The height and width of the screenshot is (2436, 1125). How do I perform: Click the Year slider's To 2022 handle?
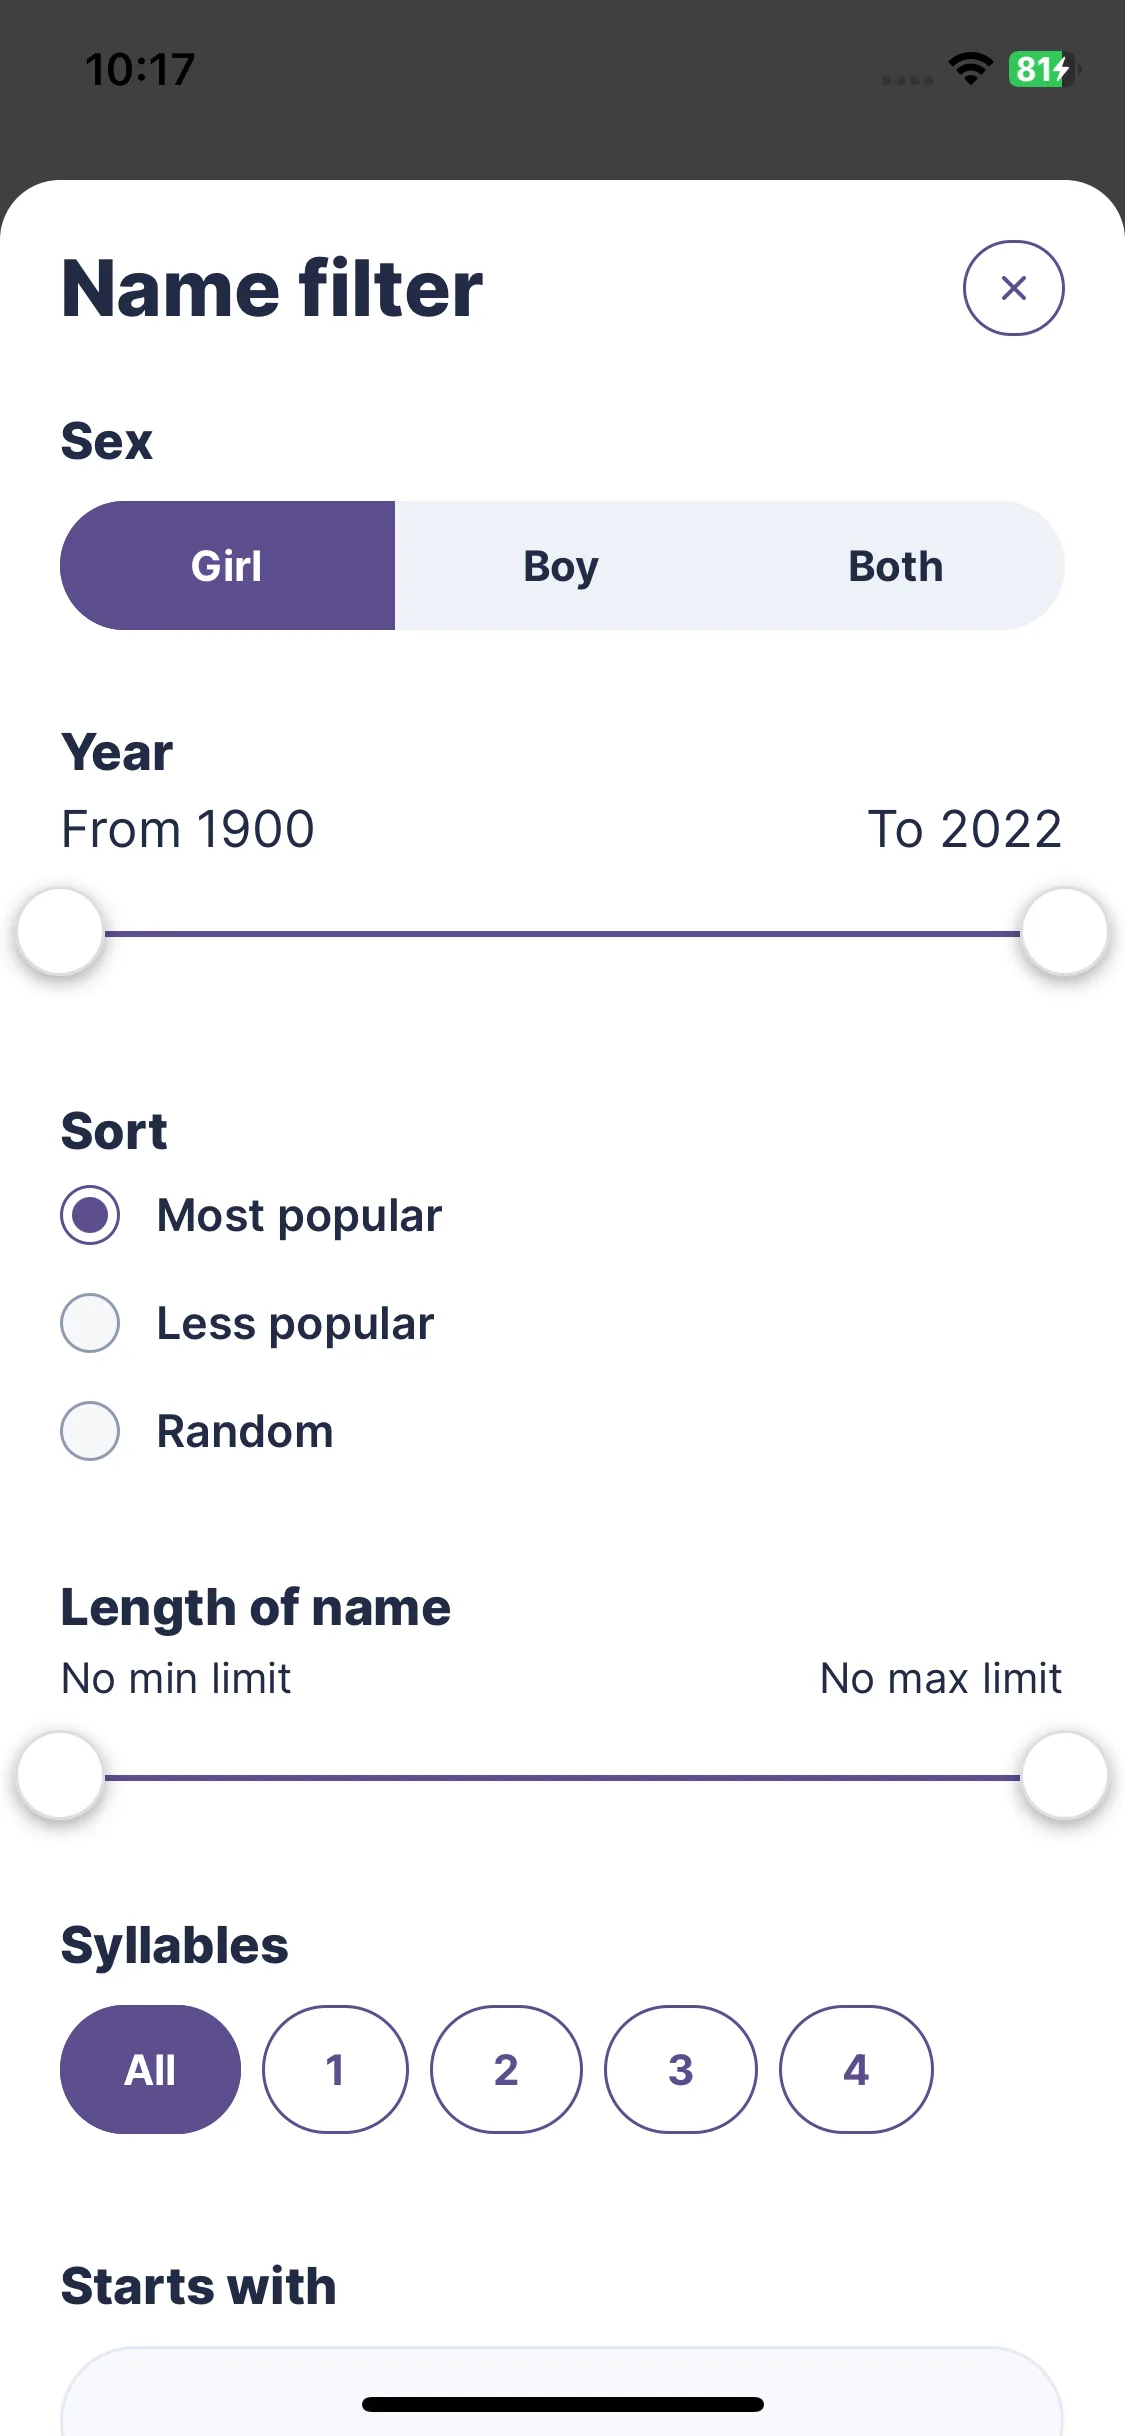click(x=1064, y=931)
